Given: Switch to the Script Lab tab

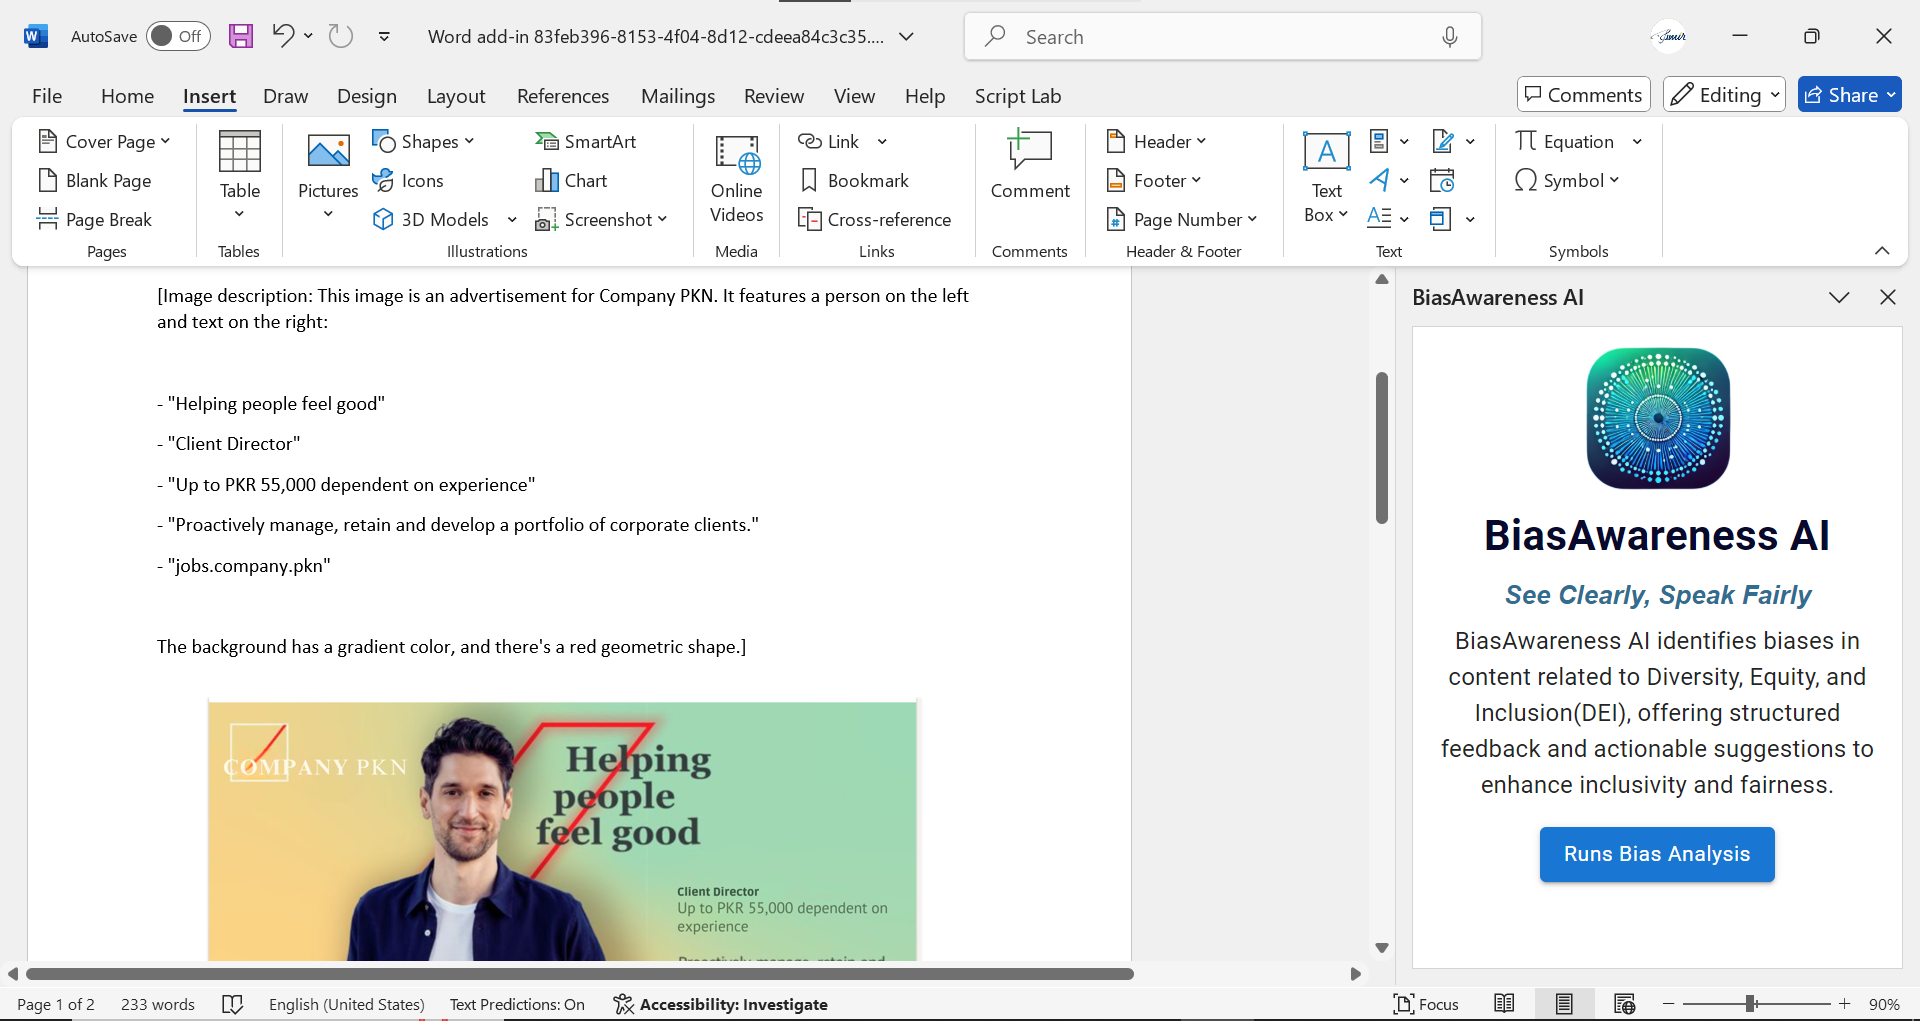Looking at the screenshot, I should (x=1017, y=96).
